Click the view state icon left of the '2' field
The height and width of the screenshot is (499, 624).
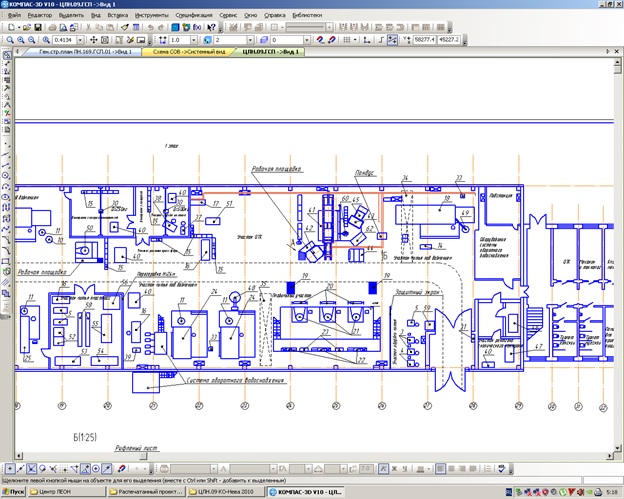point(207,40)
